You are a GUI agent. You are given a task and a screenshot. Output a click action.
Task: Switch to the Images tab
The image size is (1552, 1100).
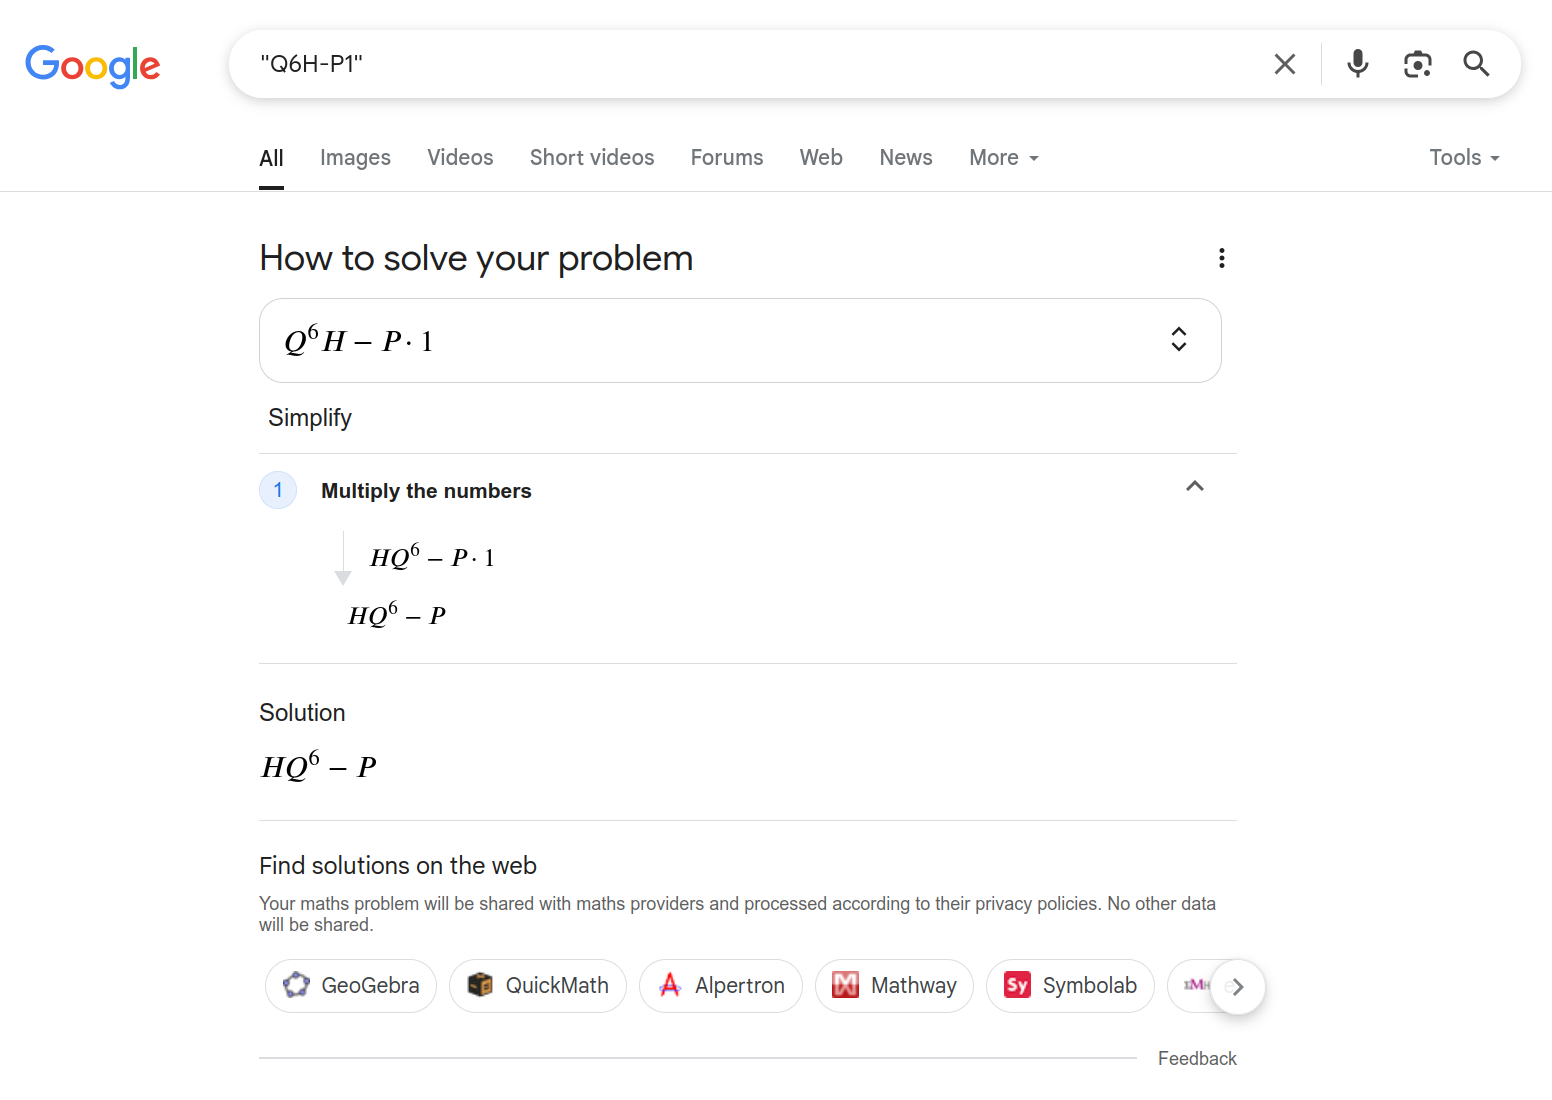[355, 158]
